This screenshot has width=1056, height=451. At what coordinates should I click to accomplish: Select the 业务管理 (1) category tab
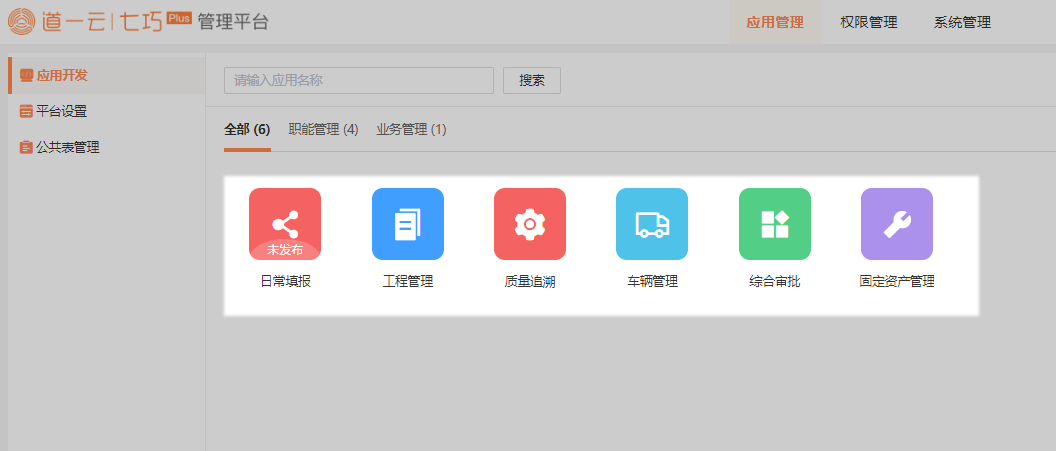coord(411,129)
